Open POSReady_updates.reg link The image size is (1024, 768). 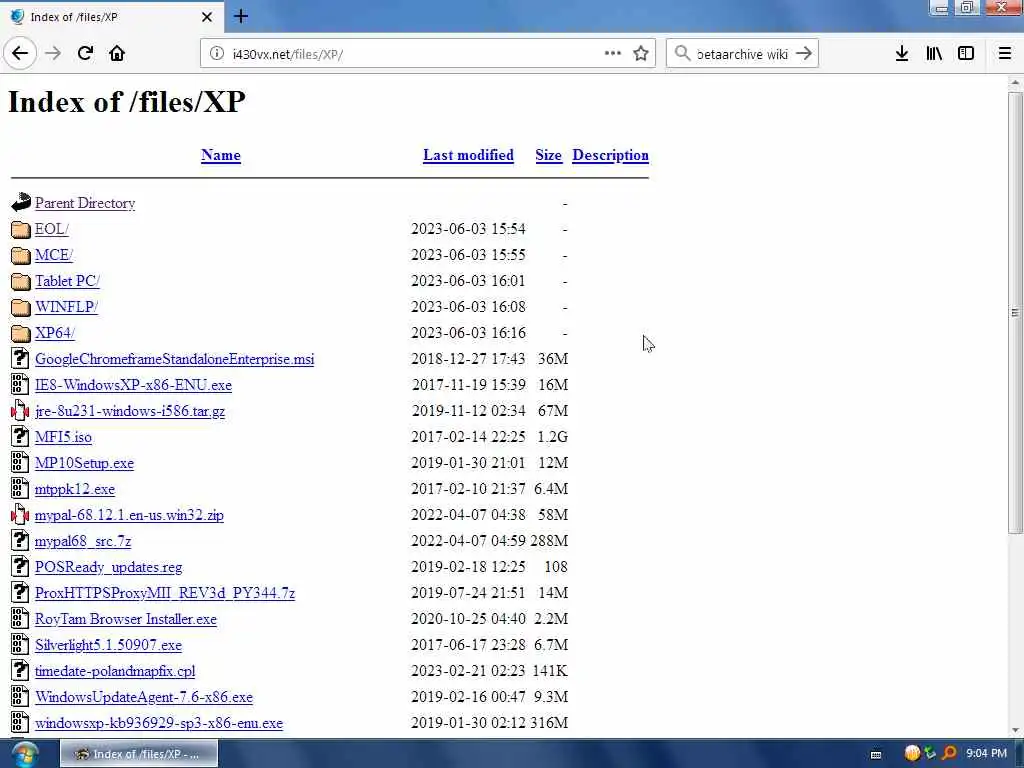(x=108, y=567)
